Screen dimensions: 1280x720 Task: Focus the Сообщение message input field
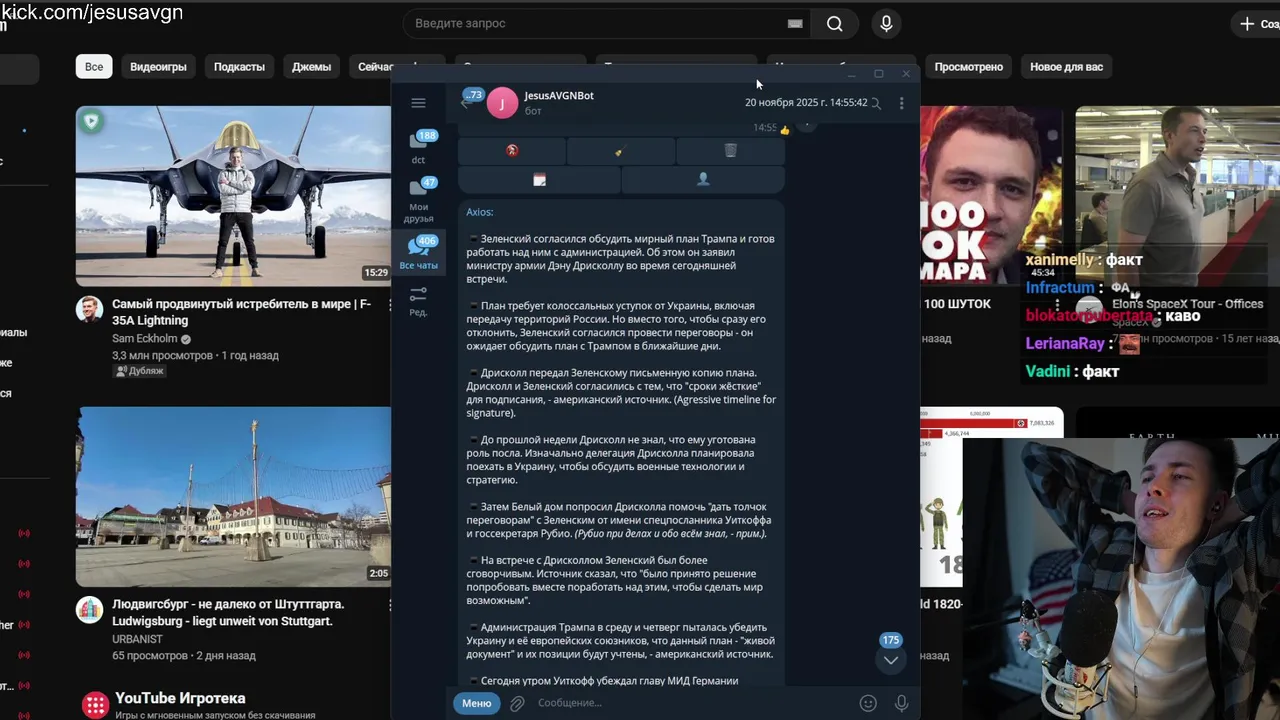tap(693, 703)
